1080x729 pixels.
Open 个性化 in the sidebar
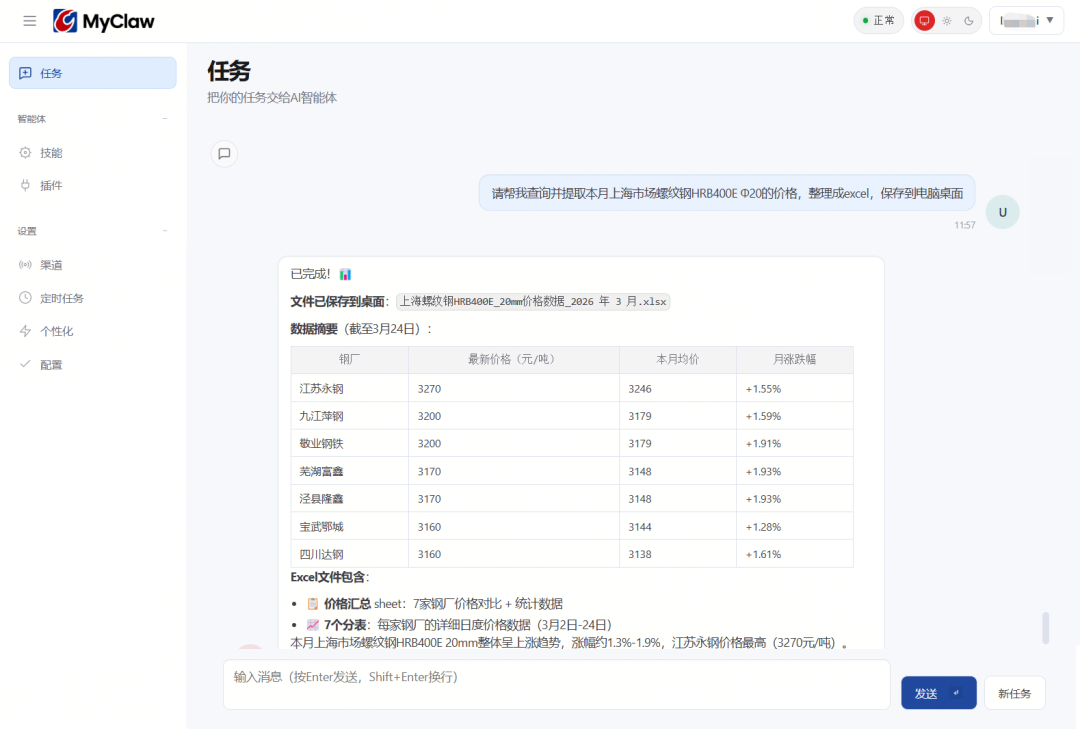tap(92, 331)
